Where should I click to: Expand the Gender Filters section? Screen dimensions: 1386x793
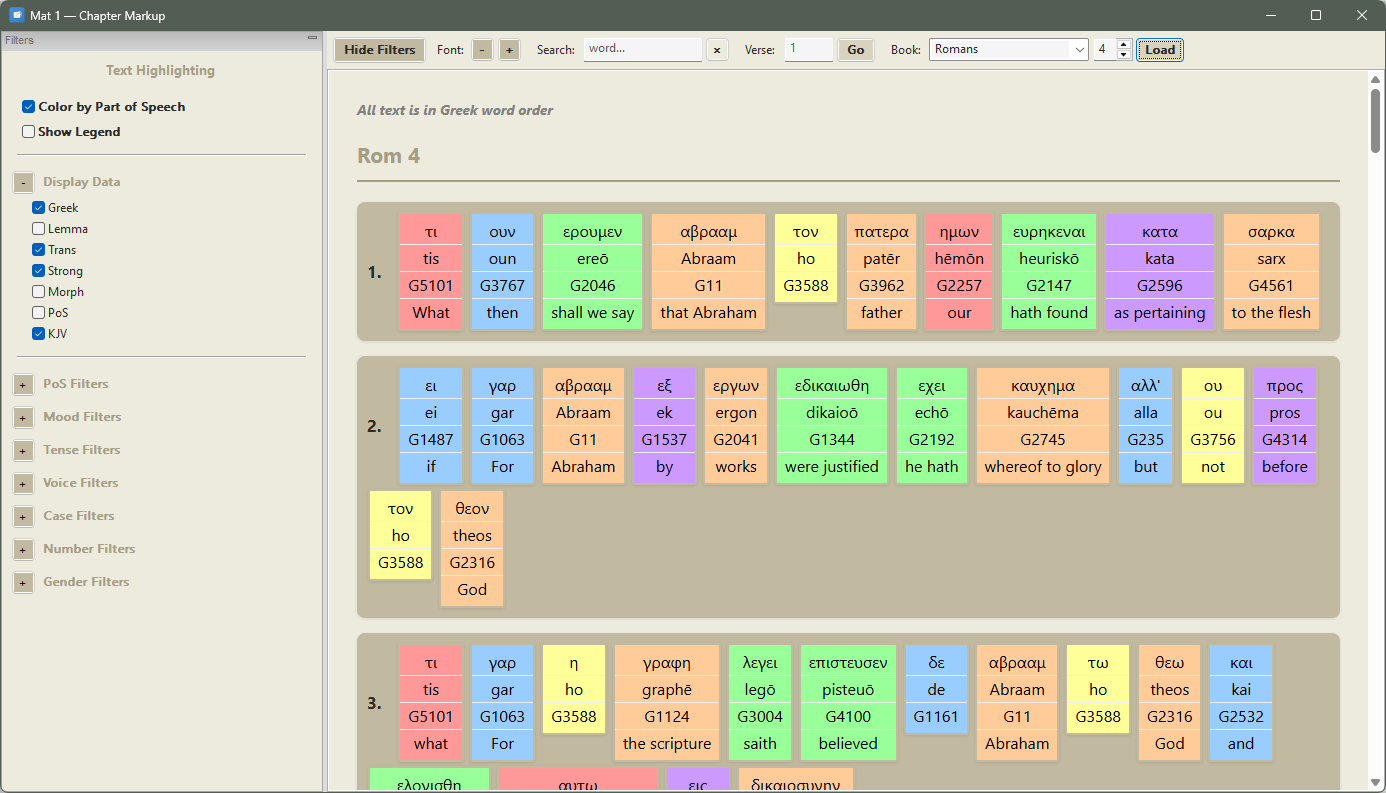pos(23,582)
